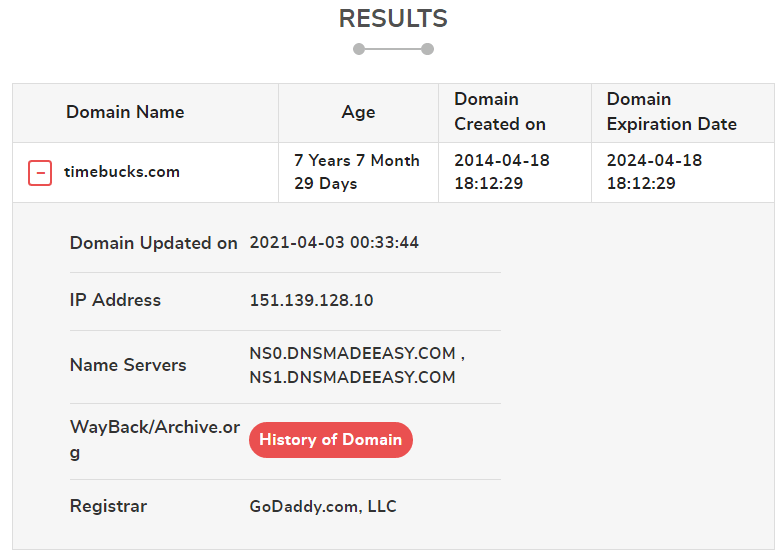Click the Domain Name column header
Viewport: 783px width, 557px height.
tap(125, 112)
